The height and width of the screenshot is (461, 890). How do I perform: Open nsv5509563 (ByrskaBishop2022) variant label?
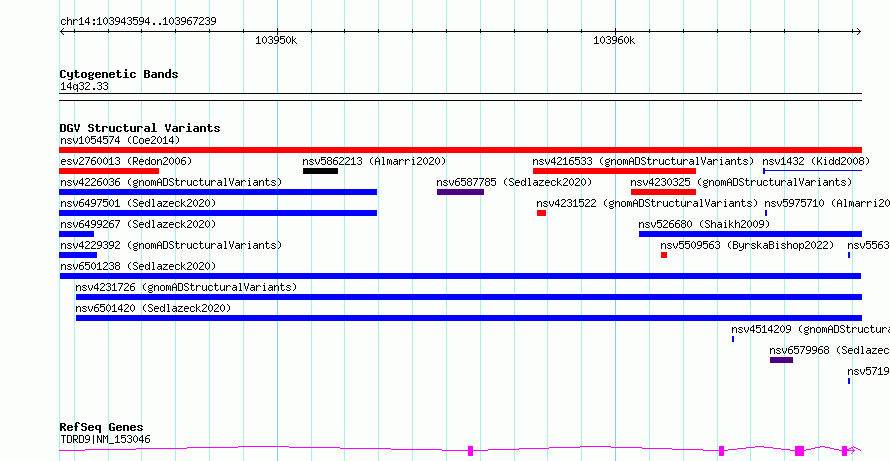pos(747,245)
